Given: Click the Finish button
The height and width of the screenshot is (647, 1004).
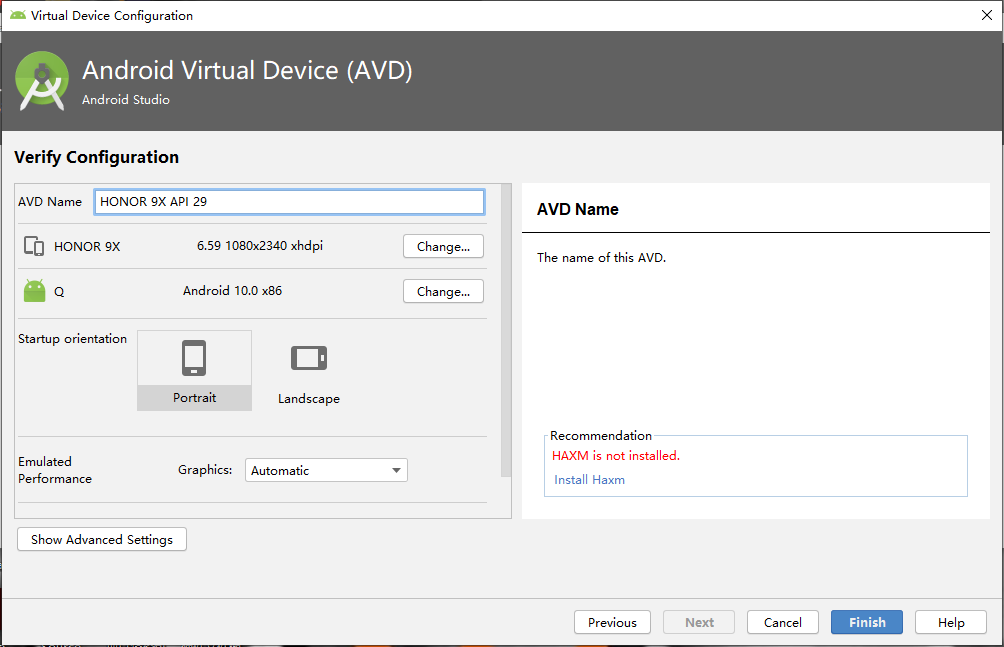Looking at the screenshot, I should [x=867, y=622].
